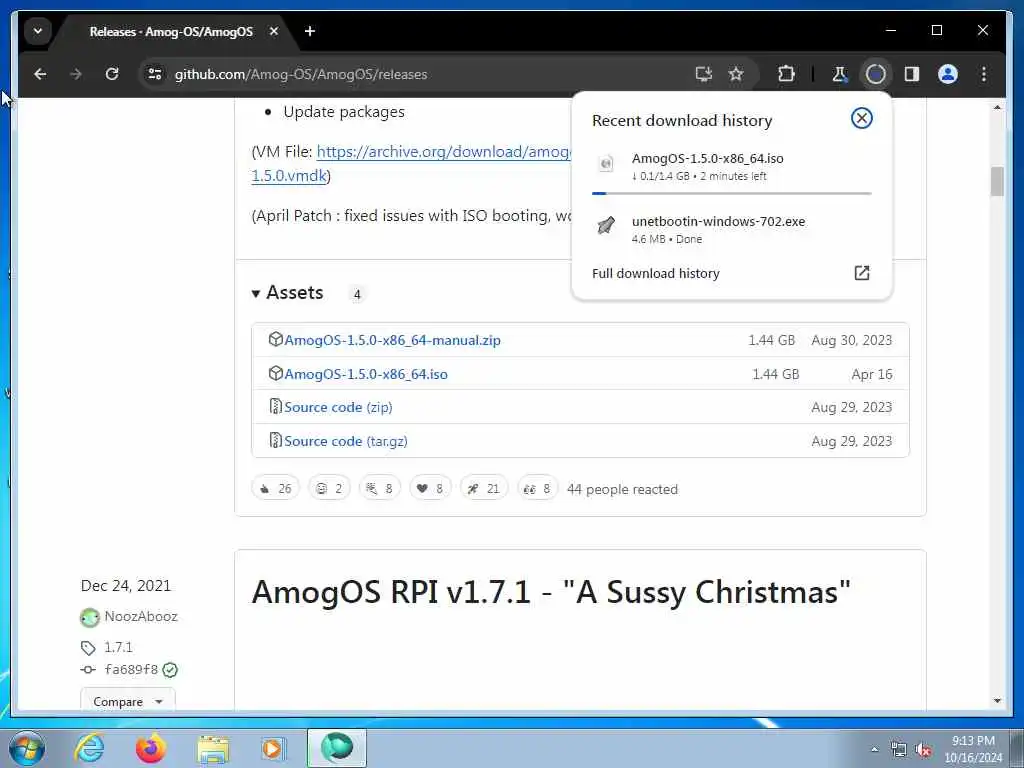Click the scrollbar down arrow
This screenshot has width=1024, height=768.
[997, 701]
